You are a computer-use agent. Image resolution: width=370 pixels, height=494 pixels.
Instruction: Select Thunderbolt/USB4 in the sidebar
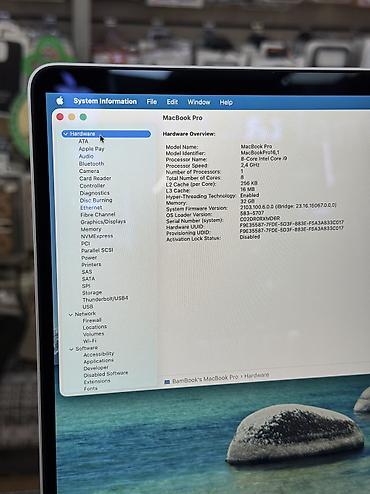coord(105,299)
